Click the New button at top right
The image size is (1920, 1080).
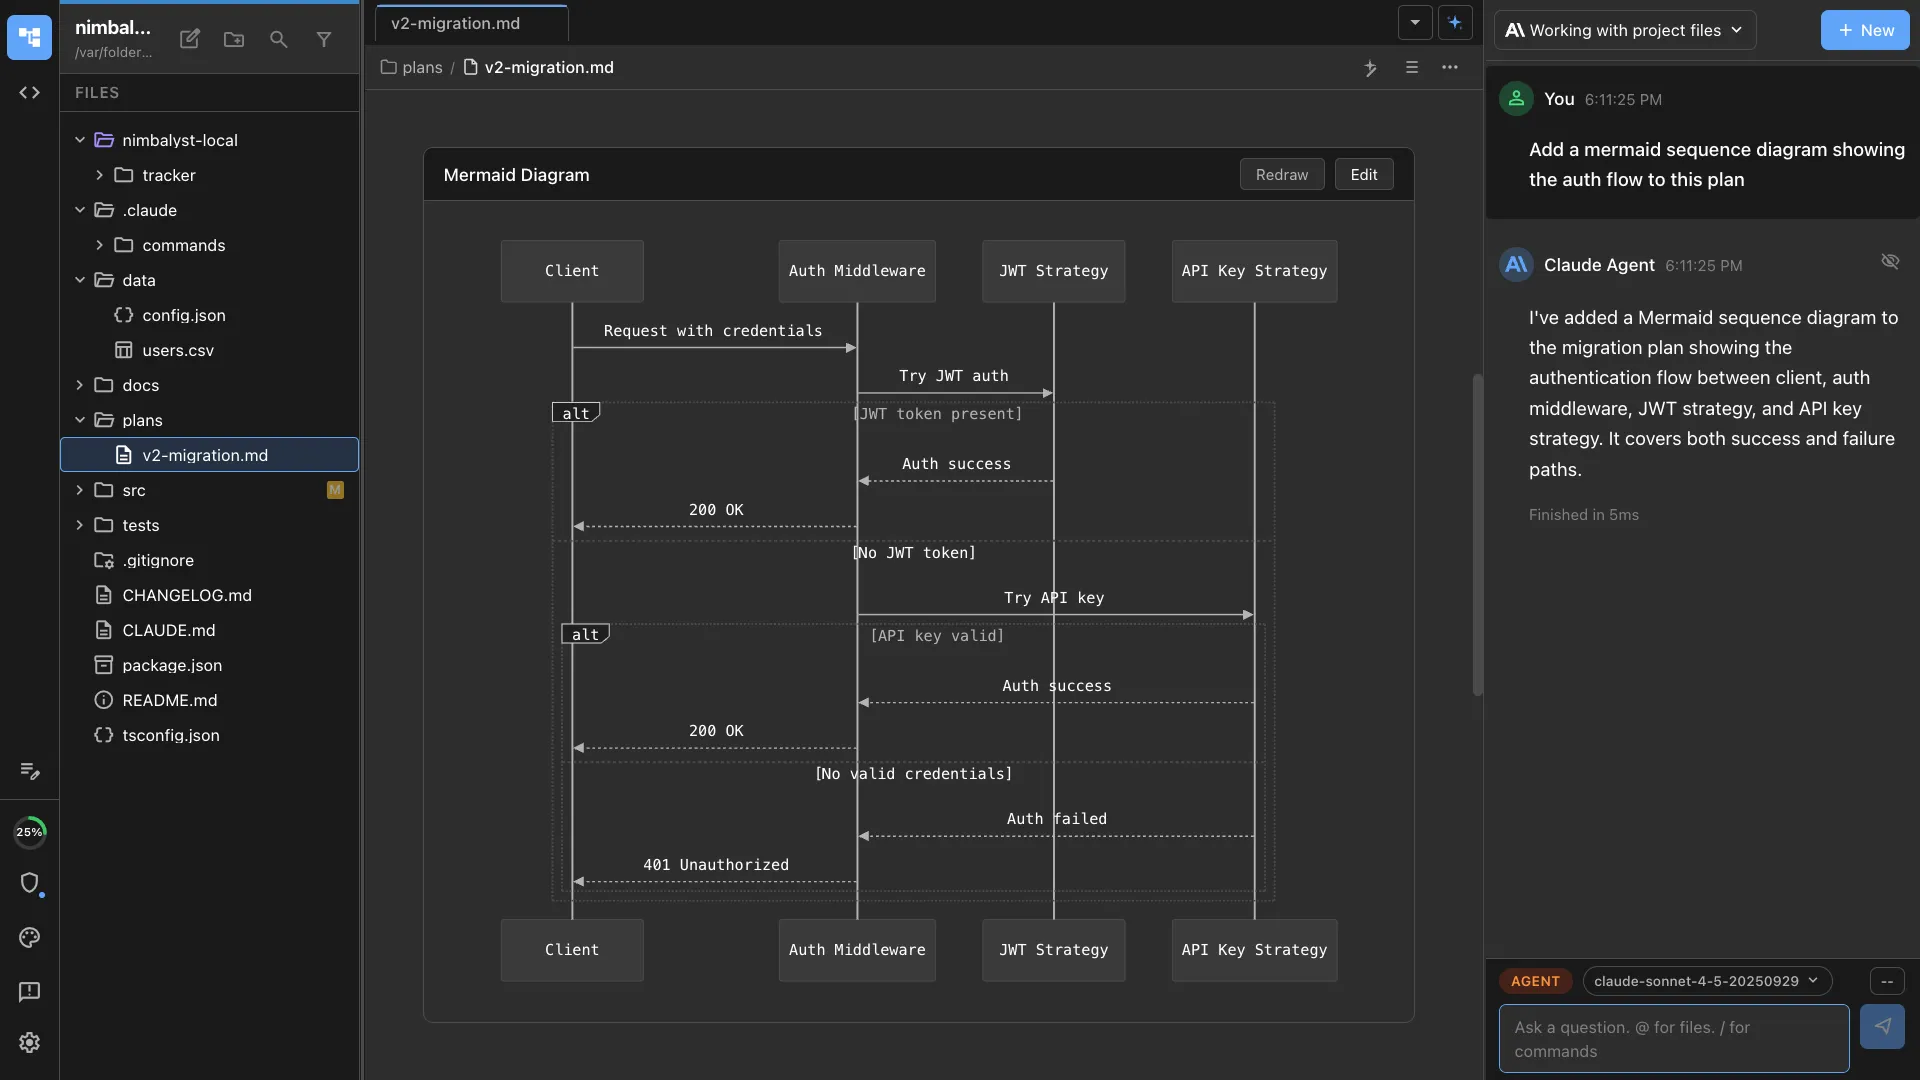tap(1865, 30)
